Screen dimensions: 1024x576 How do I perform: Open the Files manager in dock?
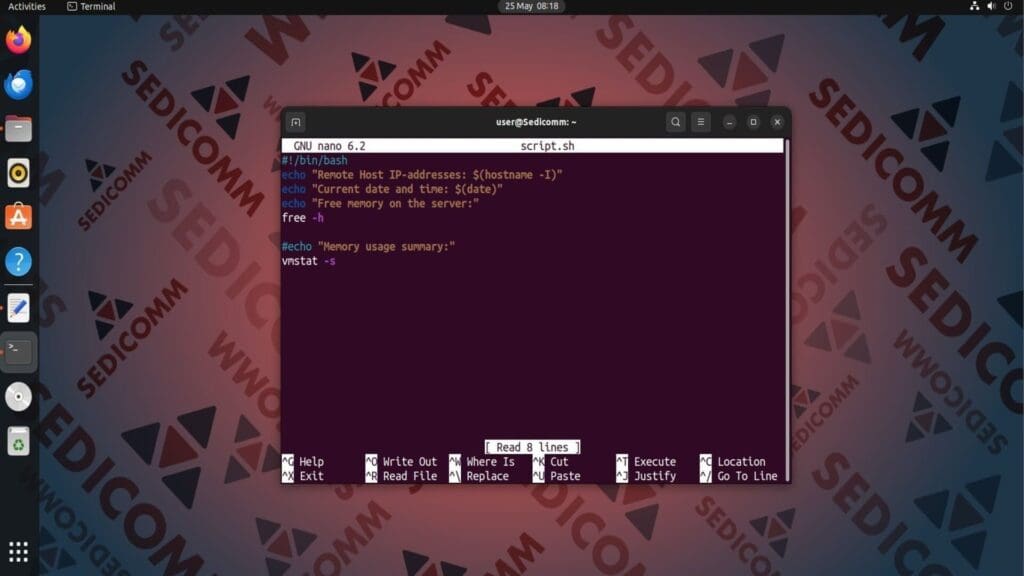18,129
